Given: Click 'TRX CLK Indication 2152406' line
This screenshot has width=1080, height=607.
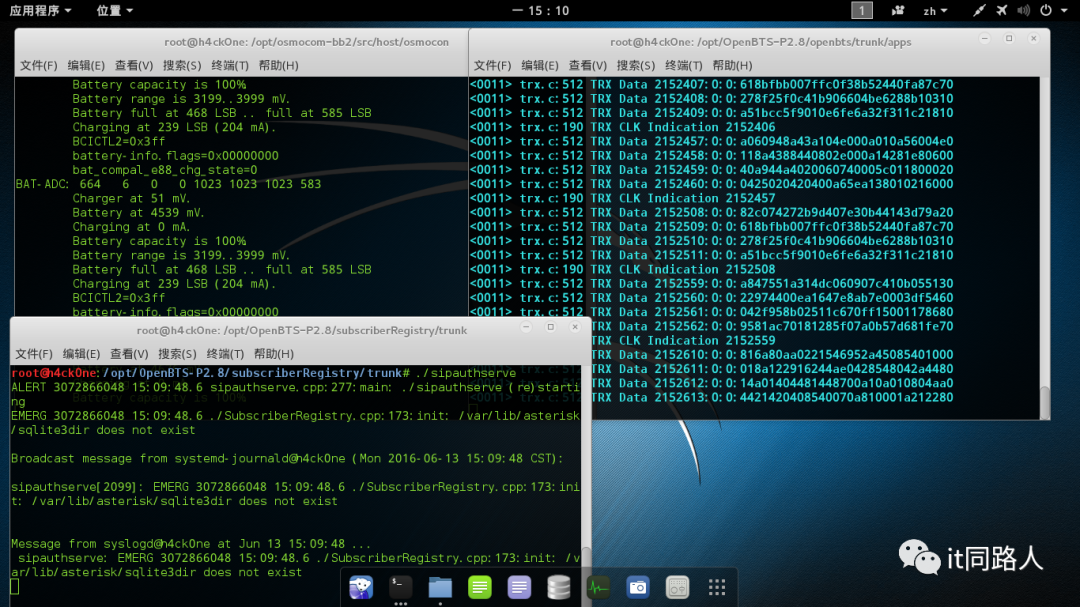Looking at the screenshot, I should 623,127.
